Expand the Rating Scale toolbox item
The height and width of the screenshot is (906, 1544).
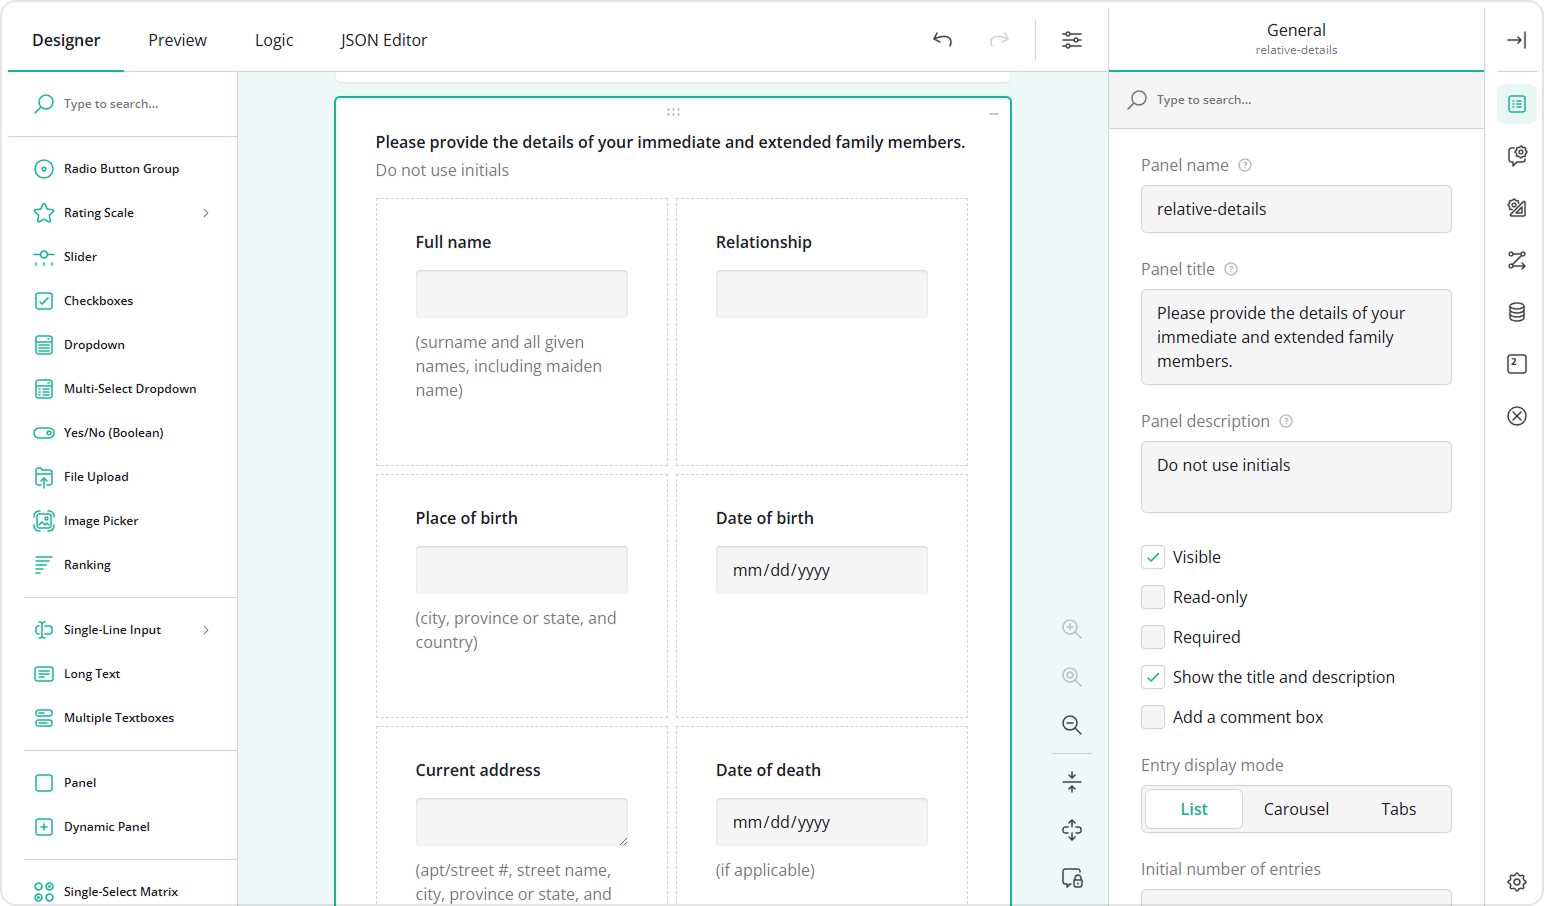206,212
